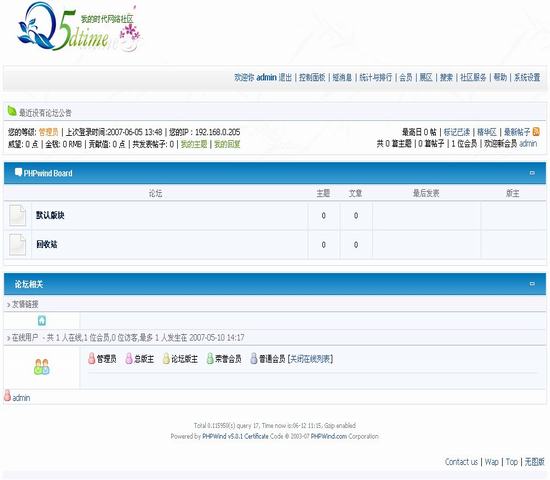Open 我的主题 link

pyautogui.click(x=194, y=144)
